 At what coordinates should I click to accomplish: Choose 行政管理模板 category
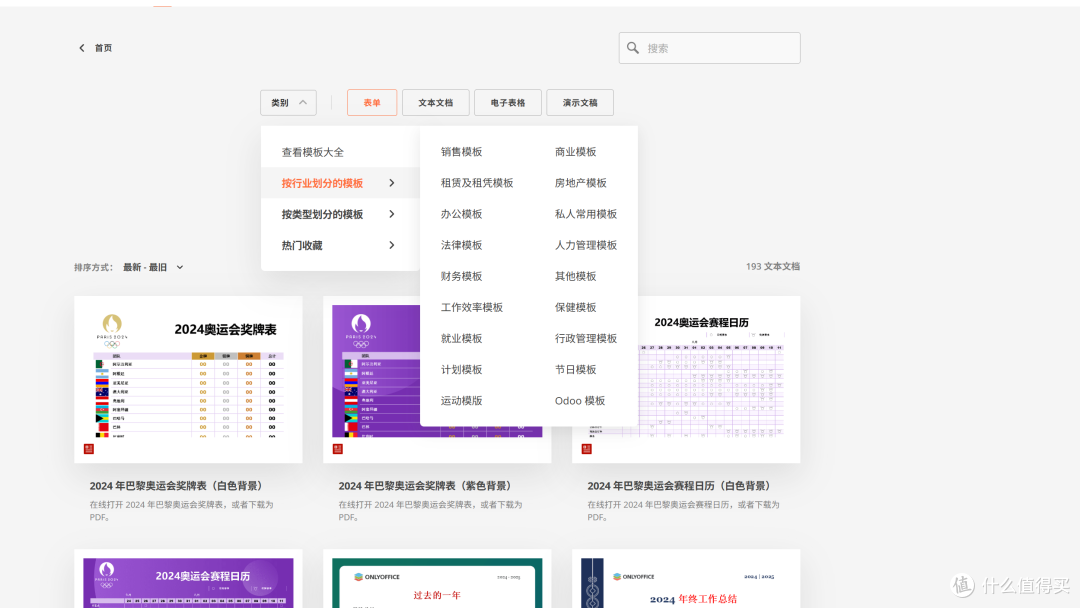coord(586,338)
